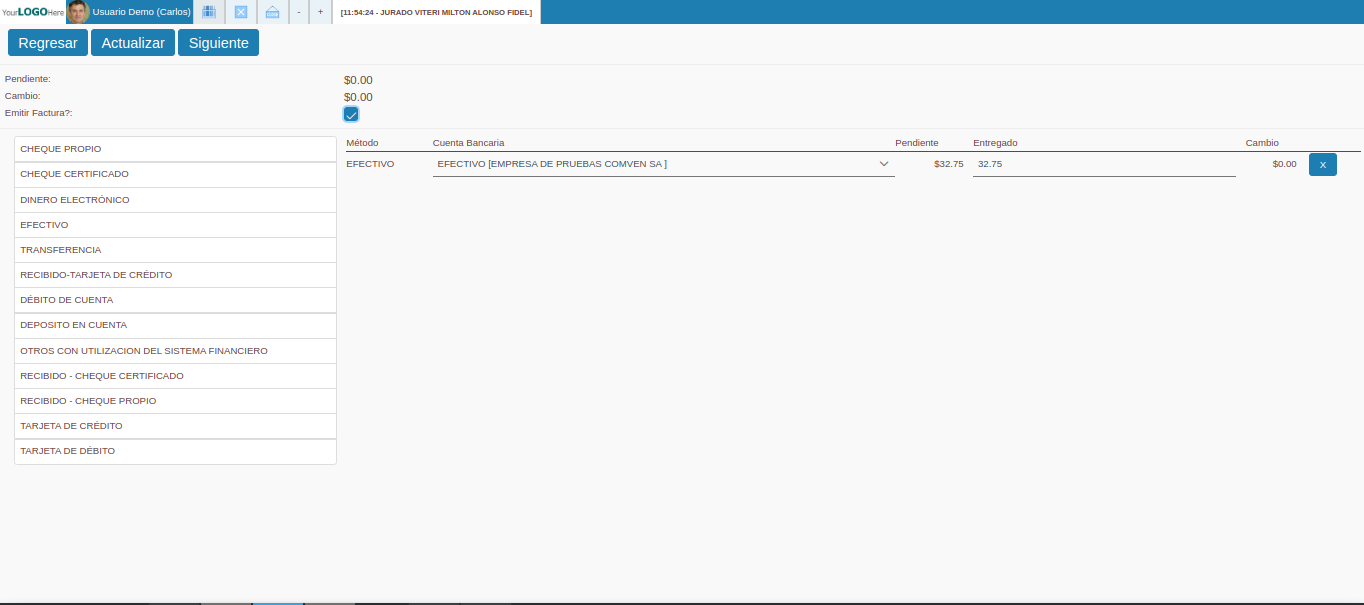This screenshot has height=605, width=1364.
Task: Select RECIBIDO-TARJETA DE CRÉDITO payment method
Action: click(175, 275)
